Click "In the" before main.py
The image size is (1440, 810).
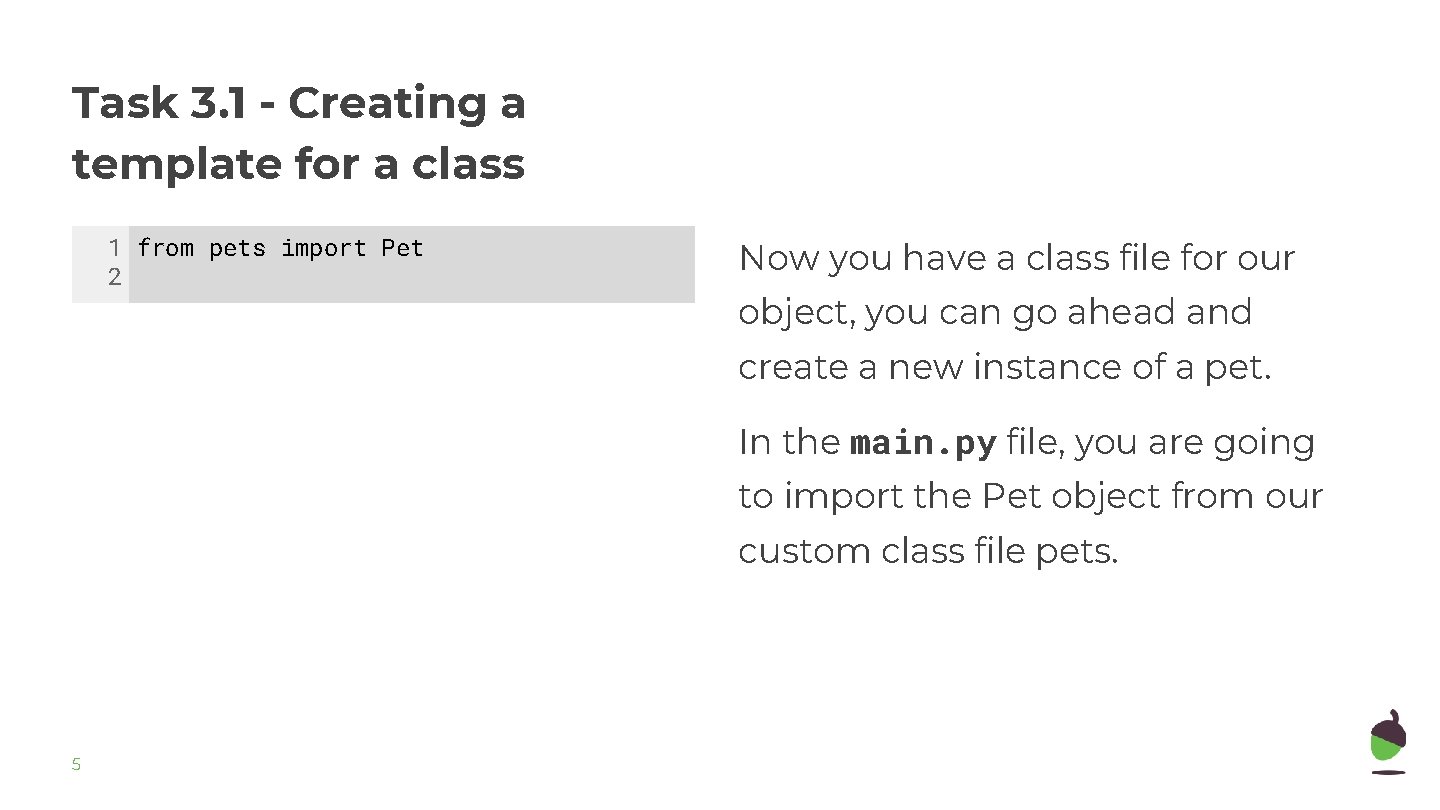[x=789, y=442]
